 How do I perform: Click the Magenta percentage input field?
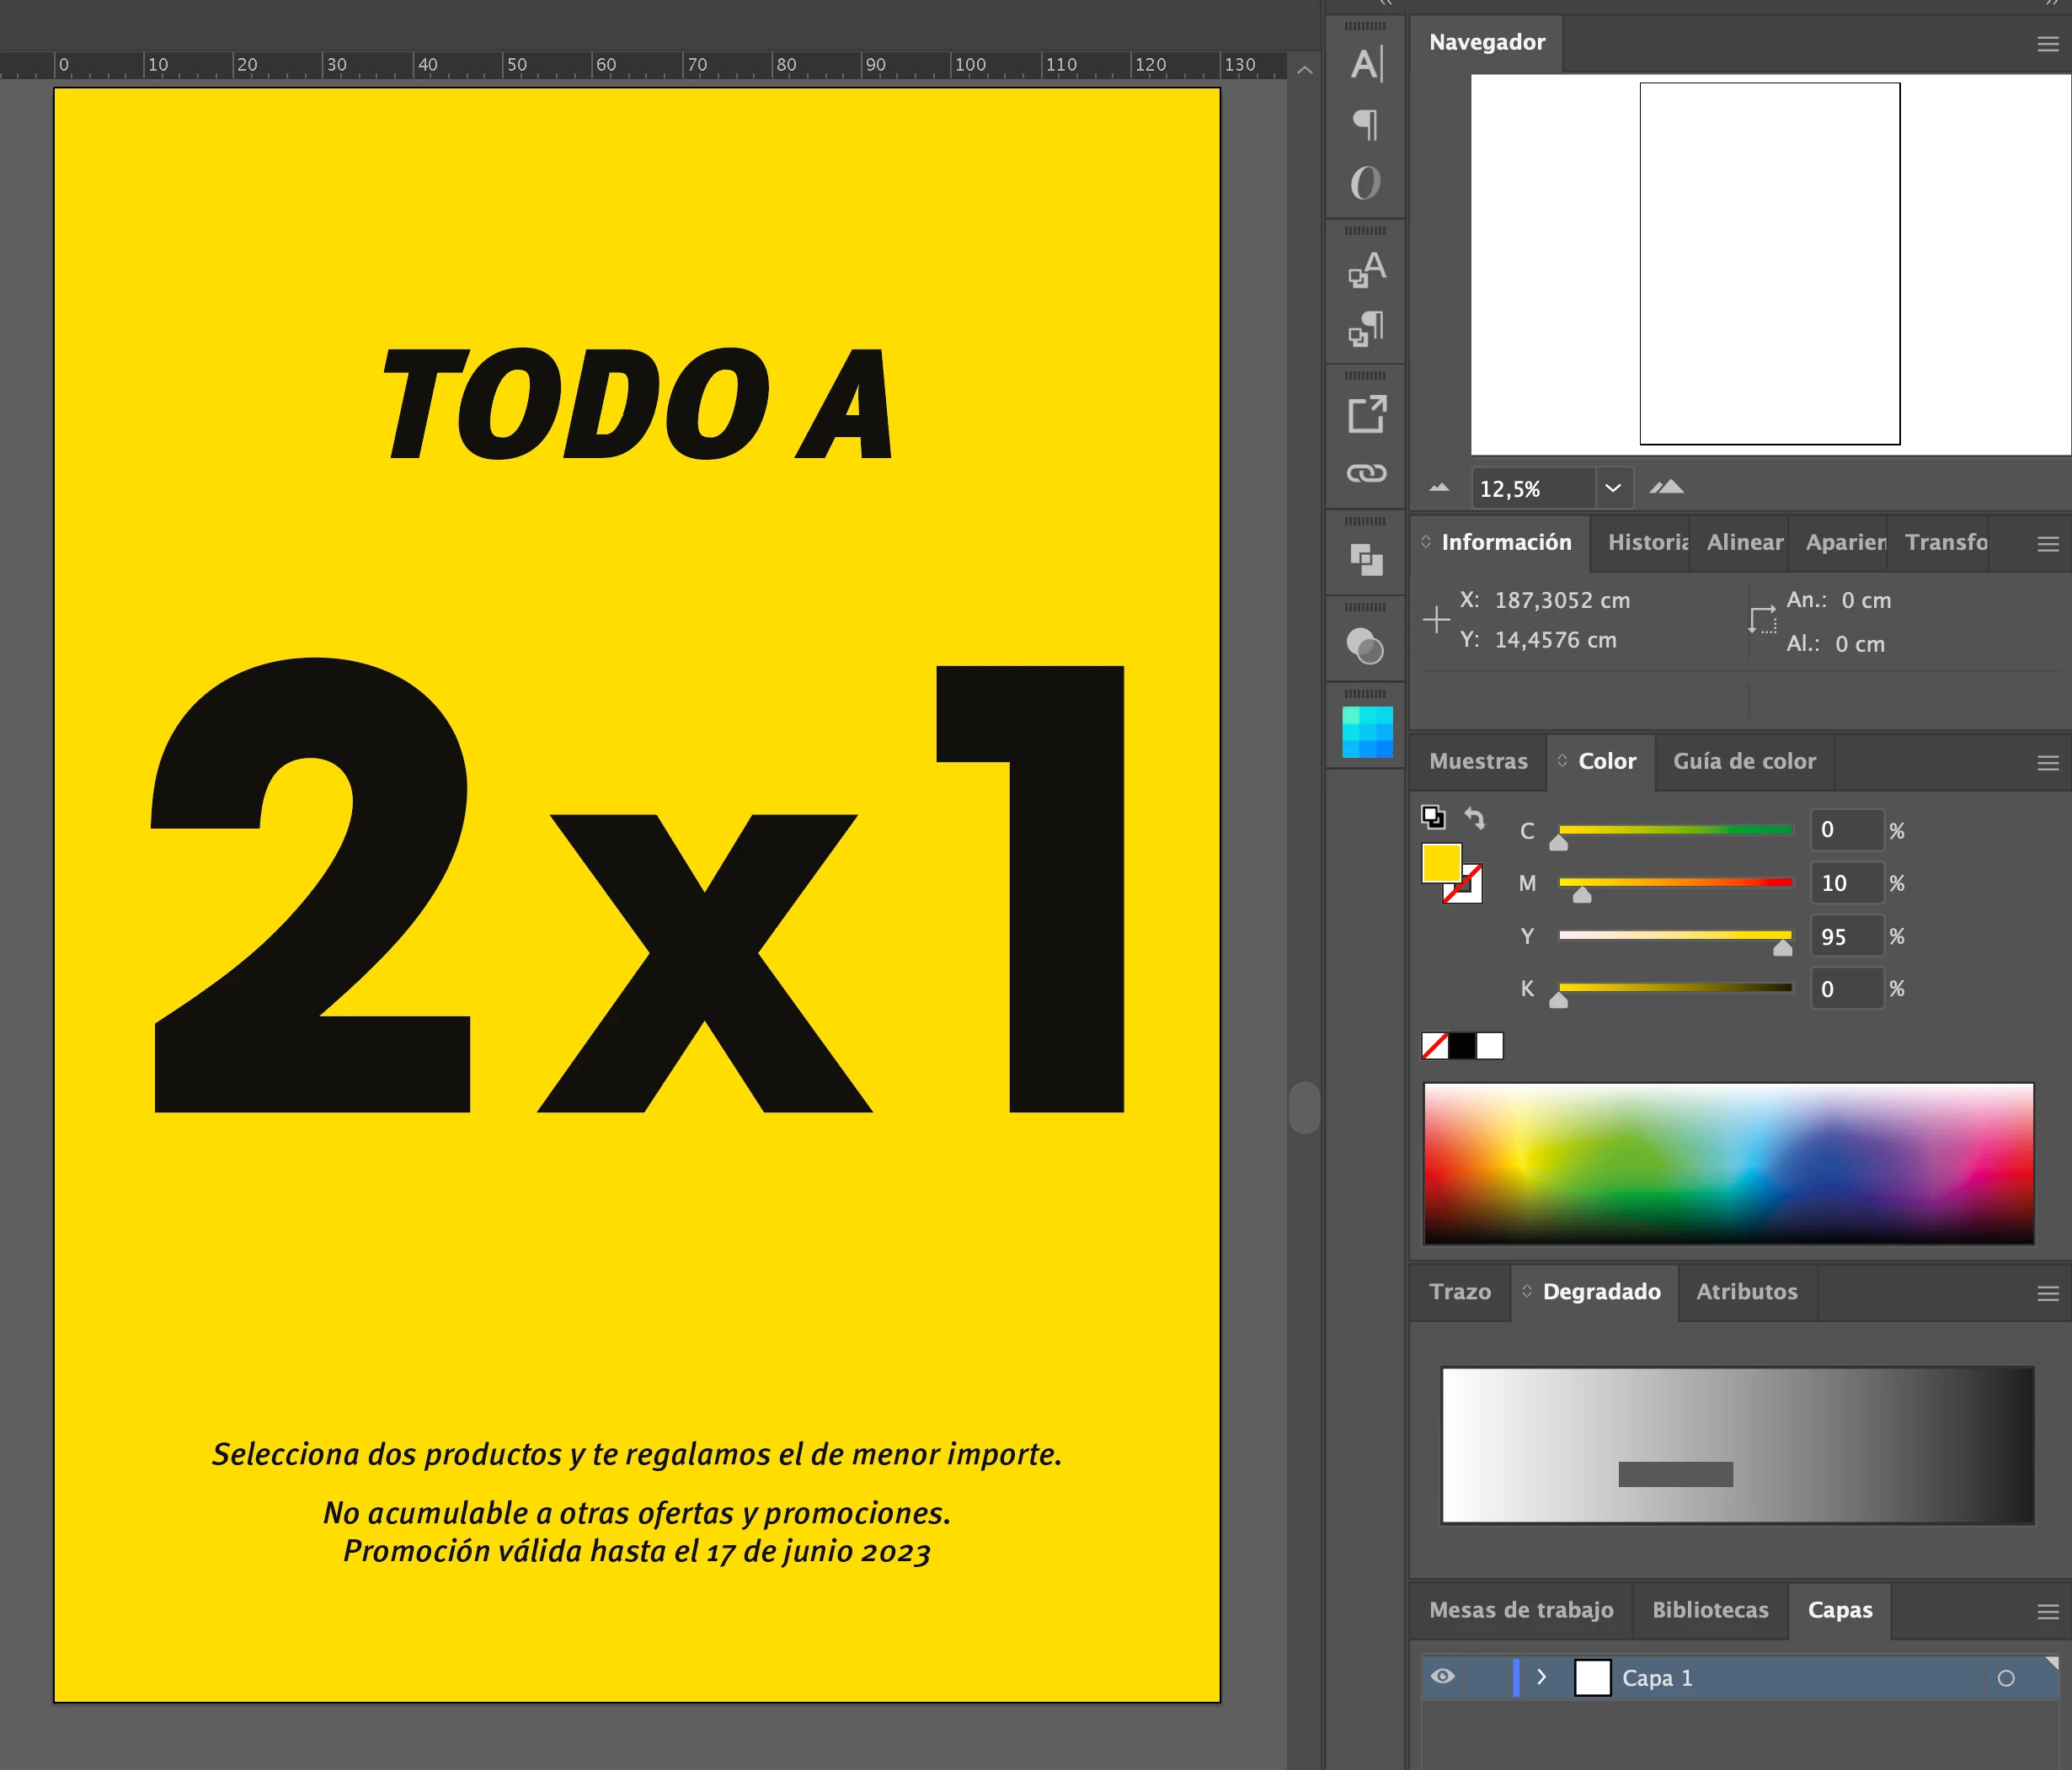pos(1846,883)
